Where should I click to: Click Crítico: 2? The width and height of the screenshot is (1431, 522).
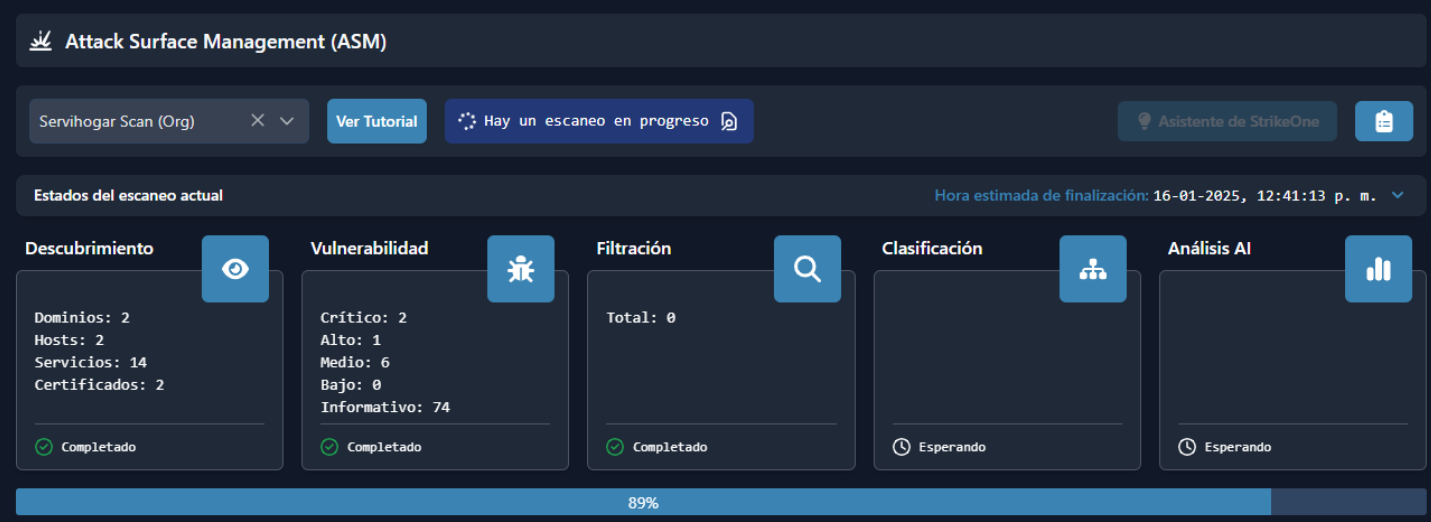[x=363, y=317]
